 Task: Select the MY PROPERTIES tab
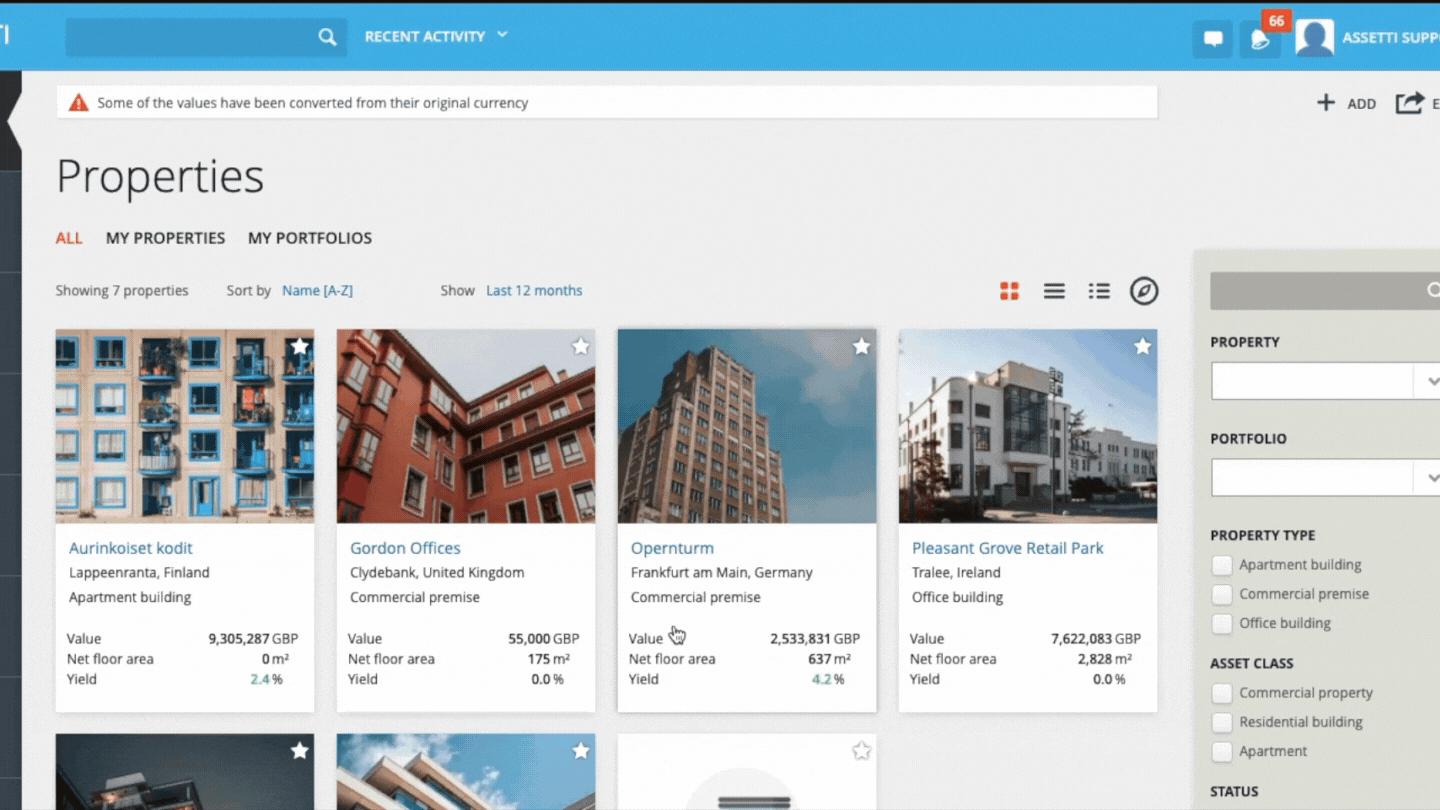click(165, 238)
